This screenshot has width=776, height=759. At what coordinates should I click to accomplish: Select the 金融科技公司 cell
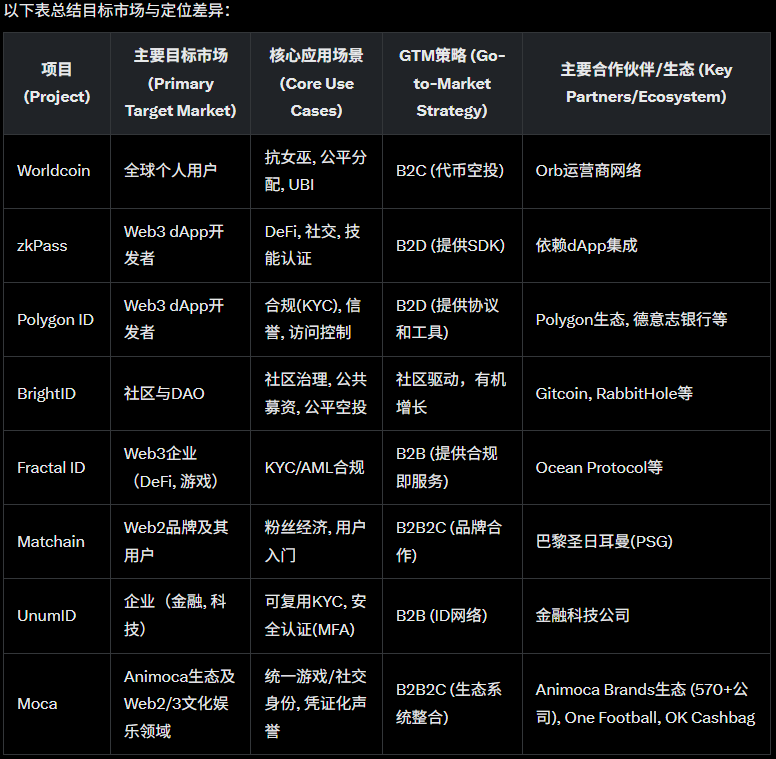pos(646,616)
